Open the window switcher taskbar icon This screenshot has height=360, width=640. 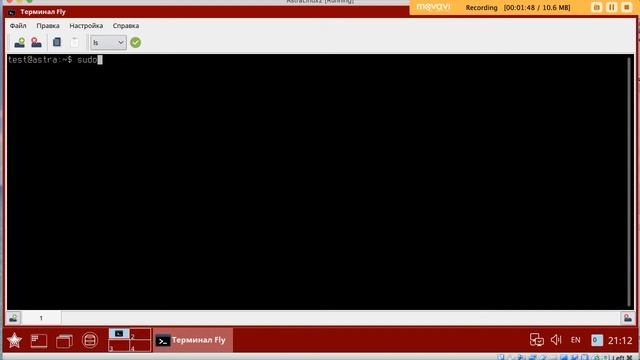pyautogui.click(x=64, y=340)
